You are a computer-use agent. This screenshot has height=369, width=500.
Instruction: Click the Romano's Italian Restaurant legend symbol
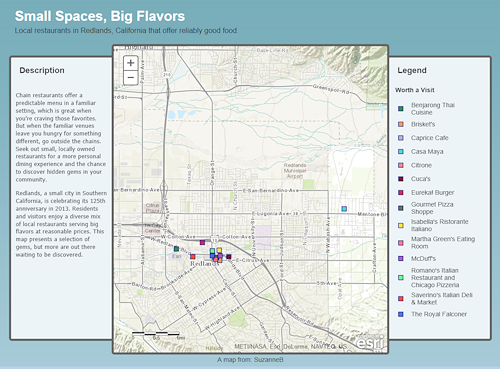(x=401, y=278)
